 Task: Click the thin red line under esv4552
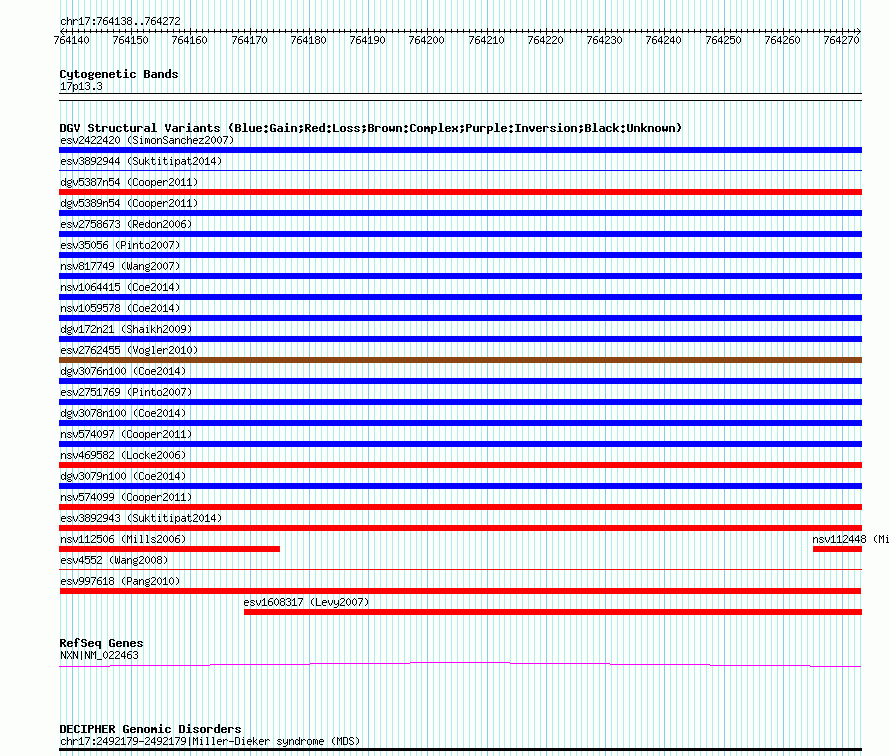[460, 569]
